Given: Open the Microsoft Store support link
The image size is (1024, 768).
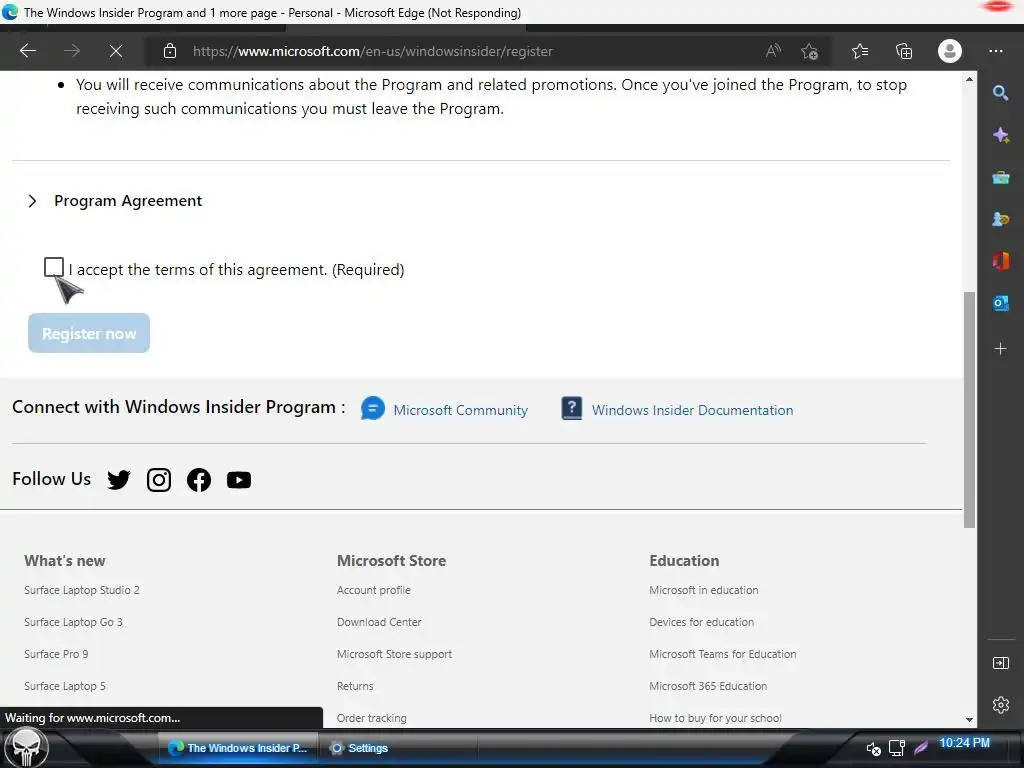Looking at the screenshot, I should pyautogui.click(x=394, y=654).
